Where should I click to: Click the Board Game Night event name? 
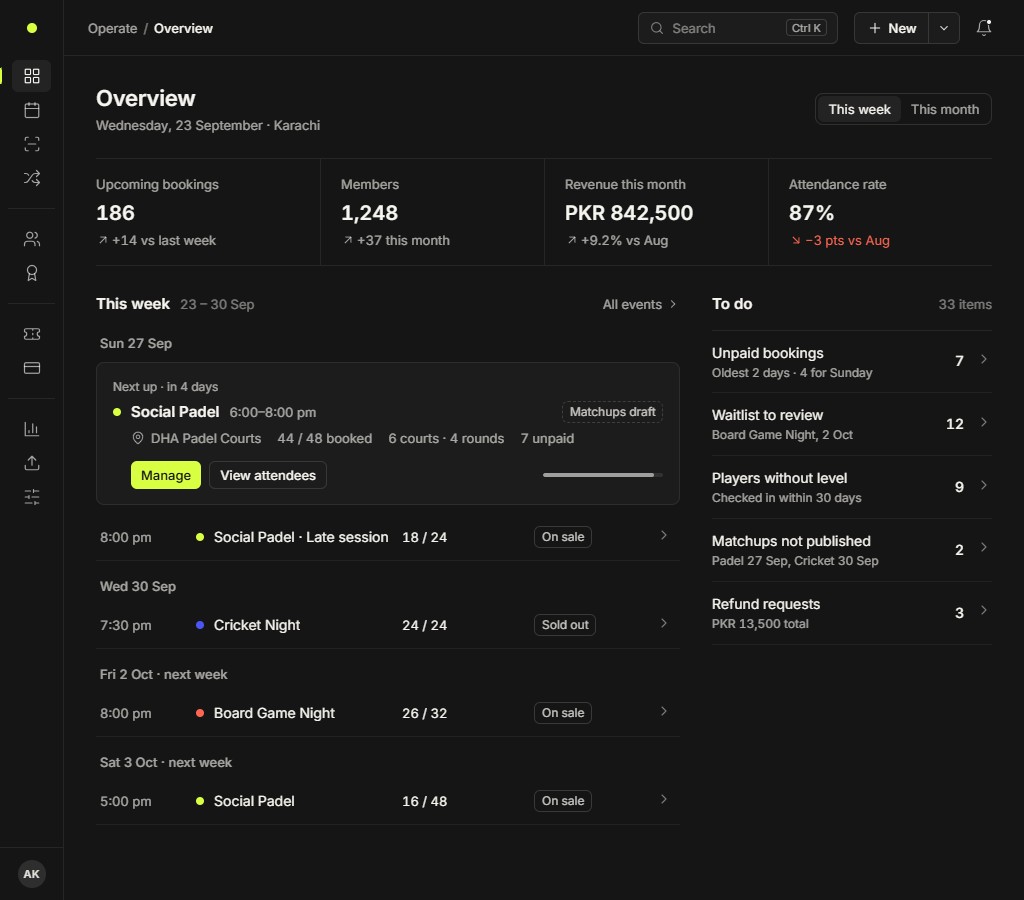[x=274, y=713]
